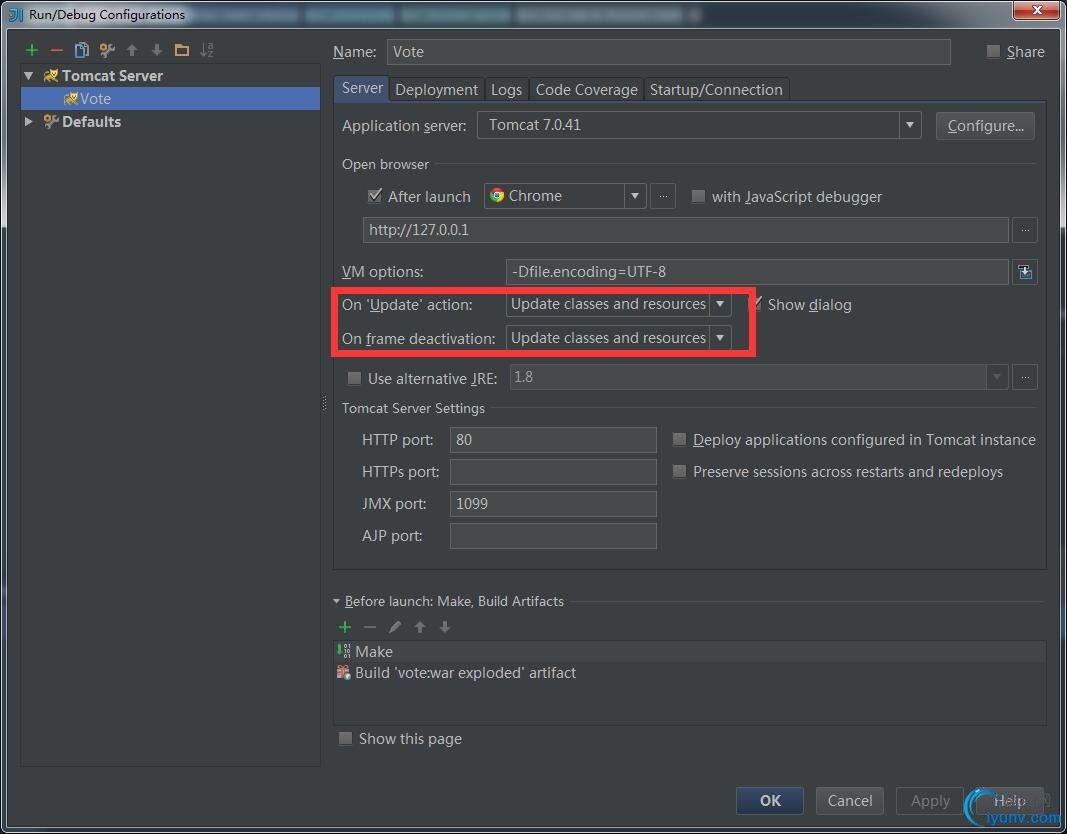Toggle After launch checkbox

coord(374,196)
